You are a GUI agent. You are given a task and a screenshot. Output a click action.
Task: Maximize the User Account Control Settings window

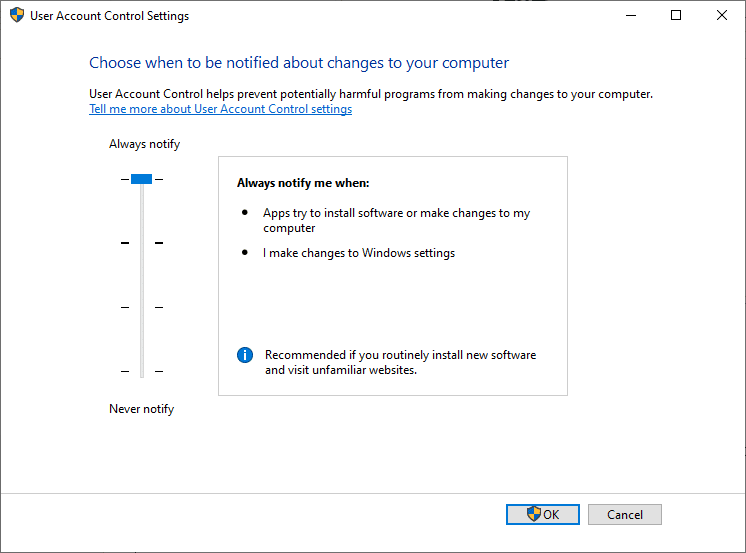point(676,16)
